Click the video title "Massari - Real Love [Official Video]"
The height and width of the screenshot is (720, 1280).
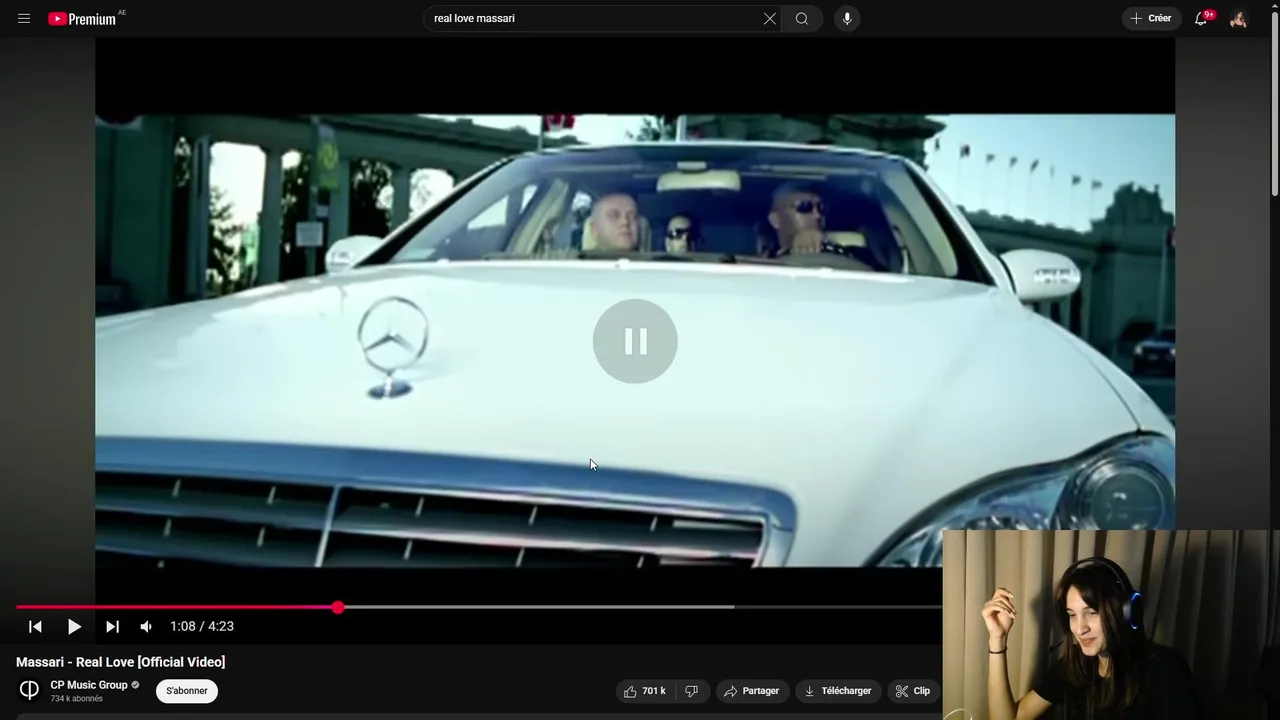point(121,662)
